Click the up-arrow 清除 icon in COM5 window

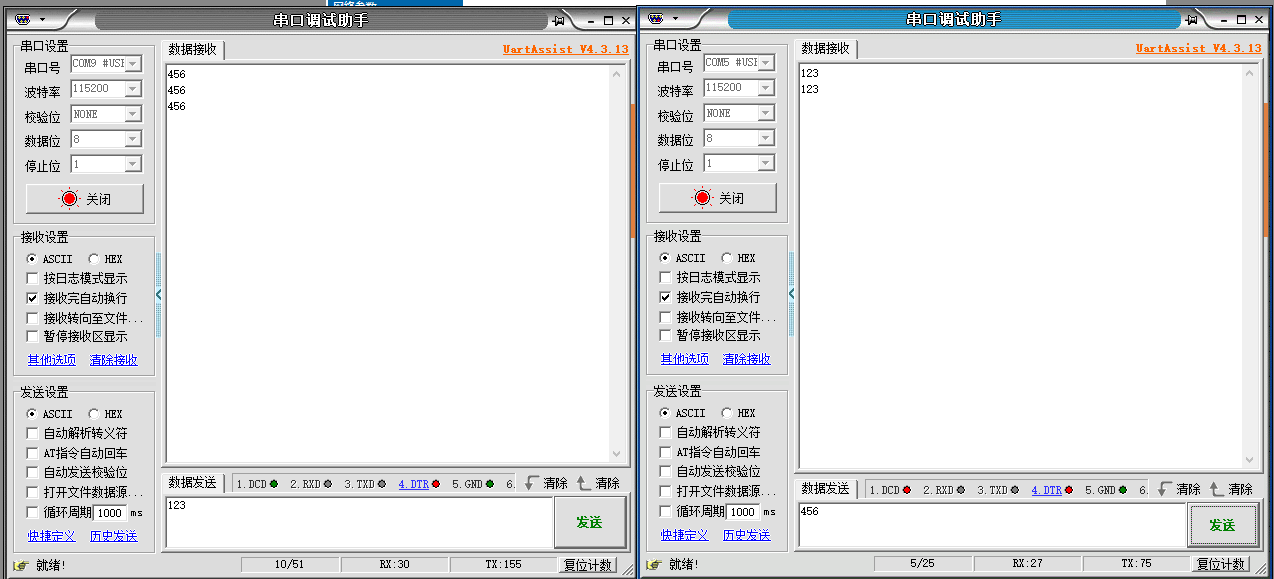1216,489
